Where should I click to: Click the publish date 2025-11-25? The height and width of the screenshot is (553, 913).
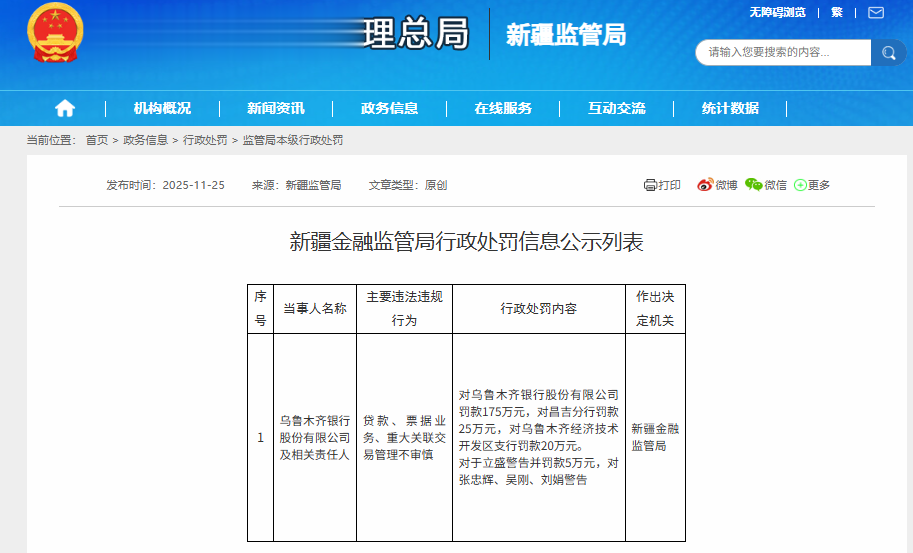coord(193,185)
